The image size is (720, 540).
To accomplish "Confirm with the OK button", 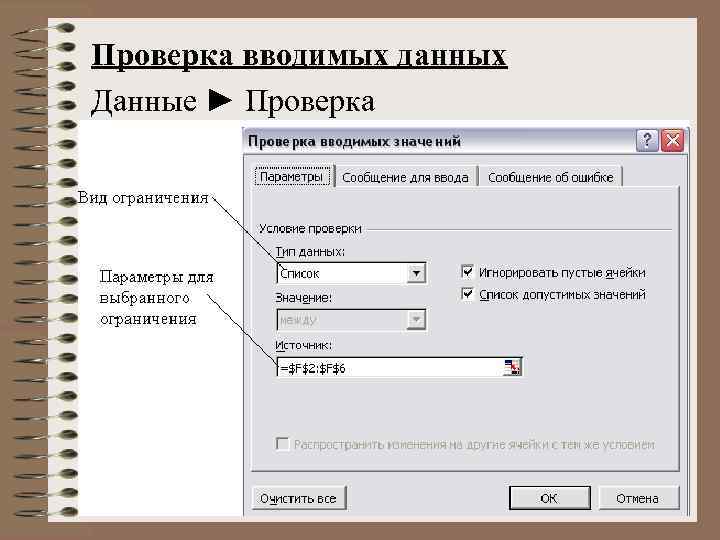I will 550,498.
